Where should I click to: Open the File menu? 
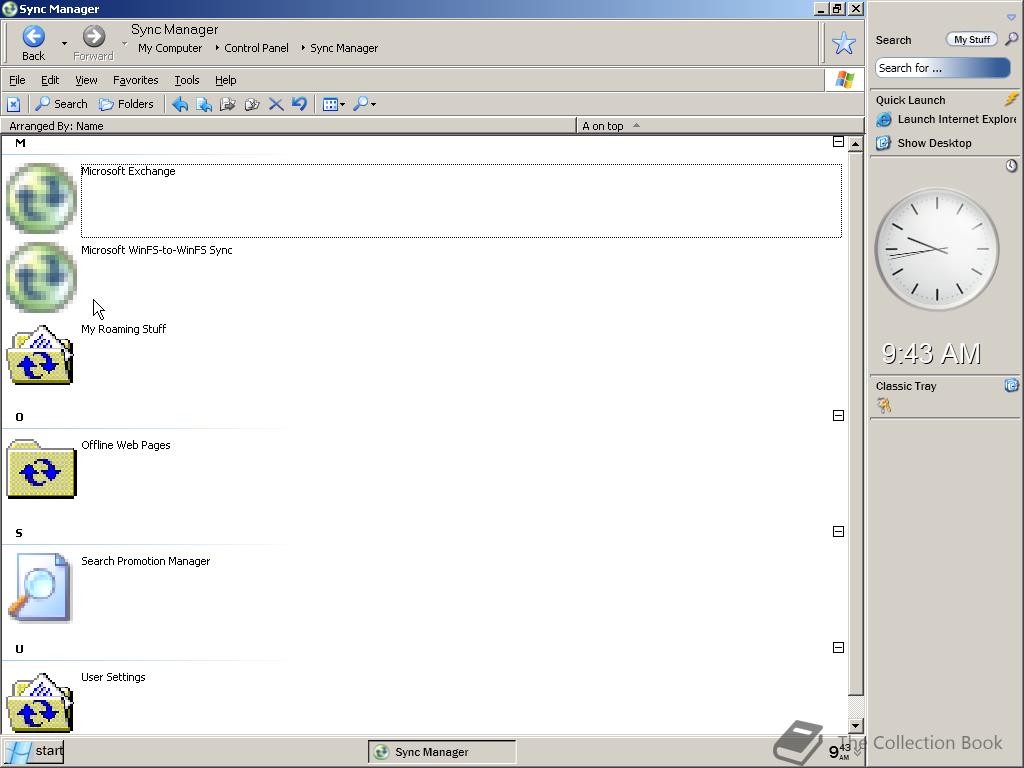pyautogui.click(x=17, y=80)
